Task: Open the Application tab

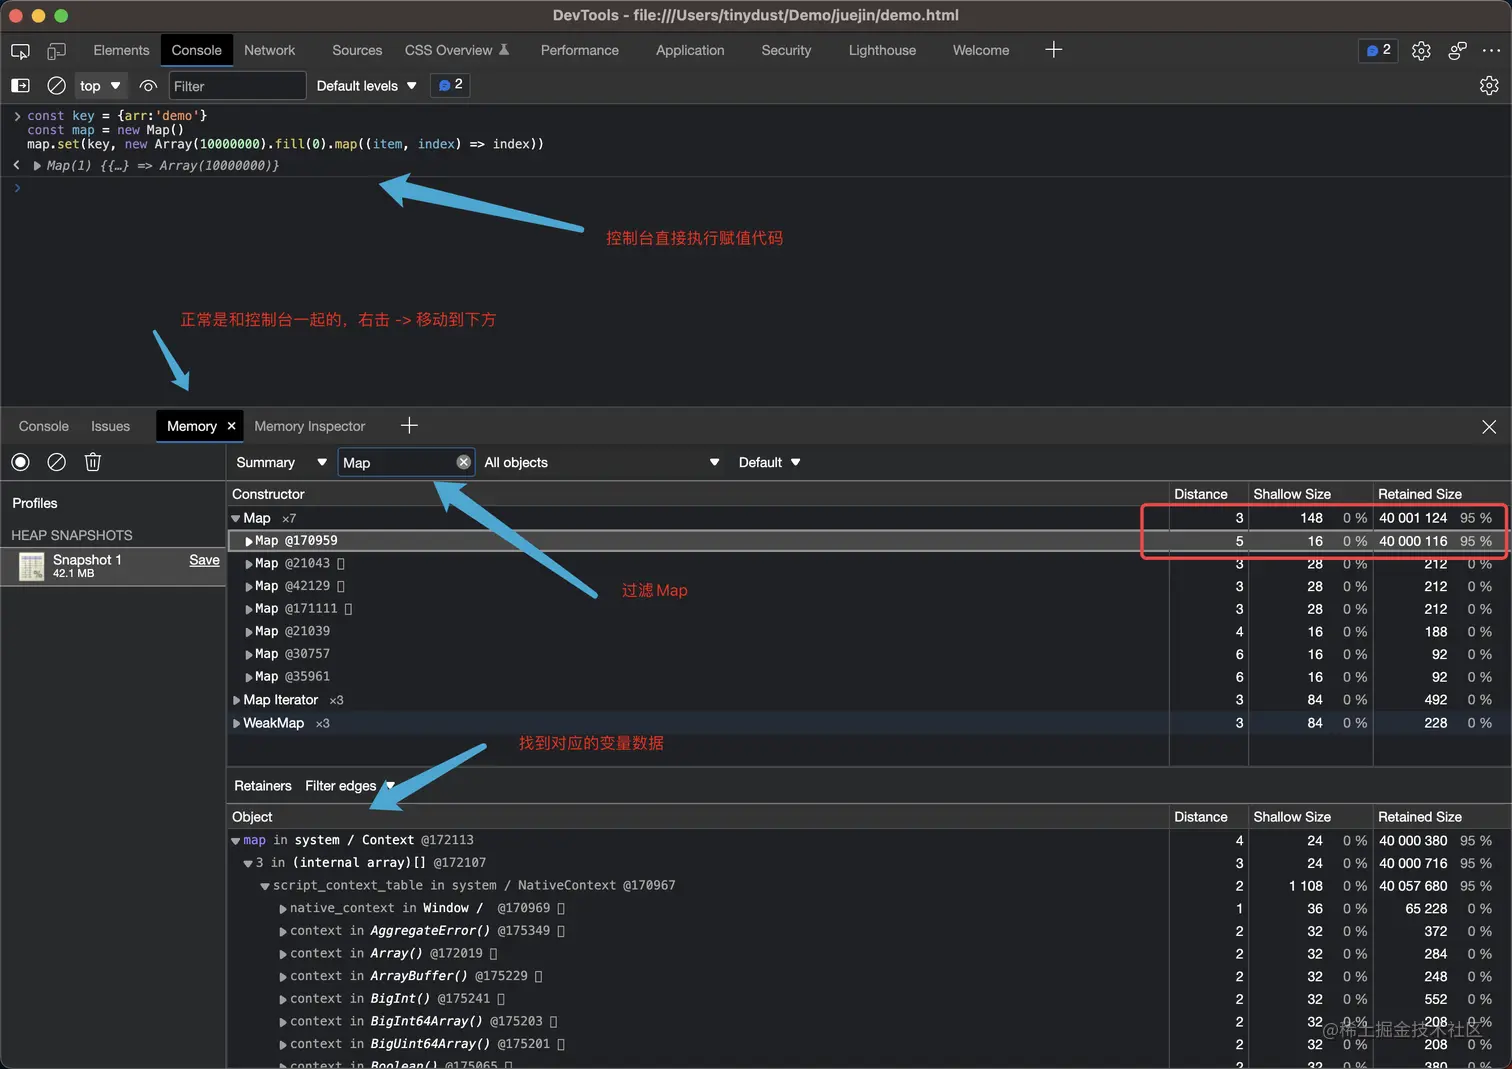Action: tap(690, 50)
